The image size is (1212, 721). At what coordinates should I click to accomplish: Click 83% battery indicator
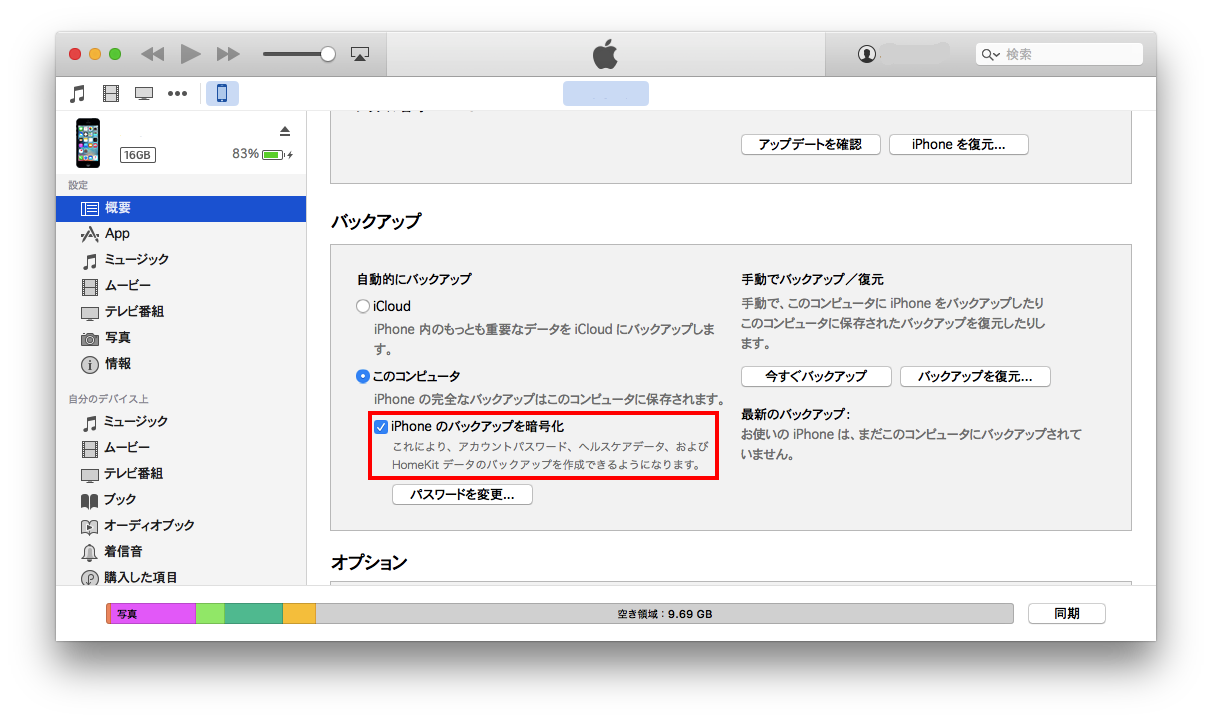262,155
